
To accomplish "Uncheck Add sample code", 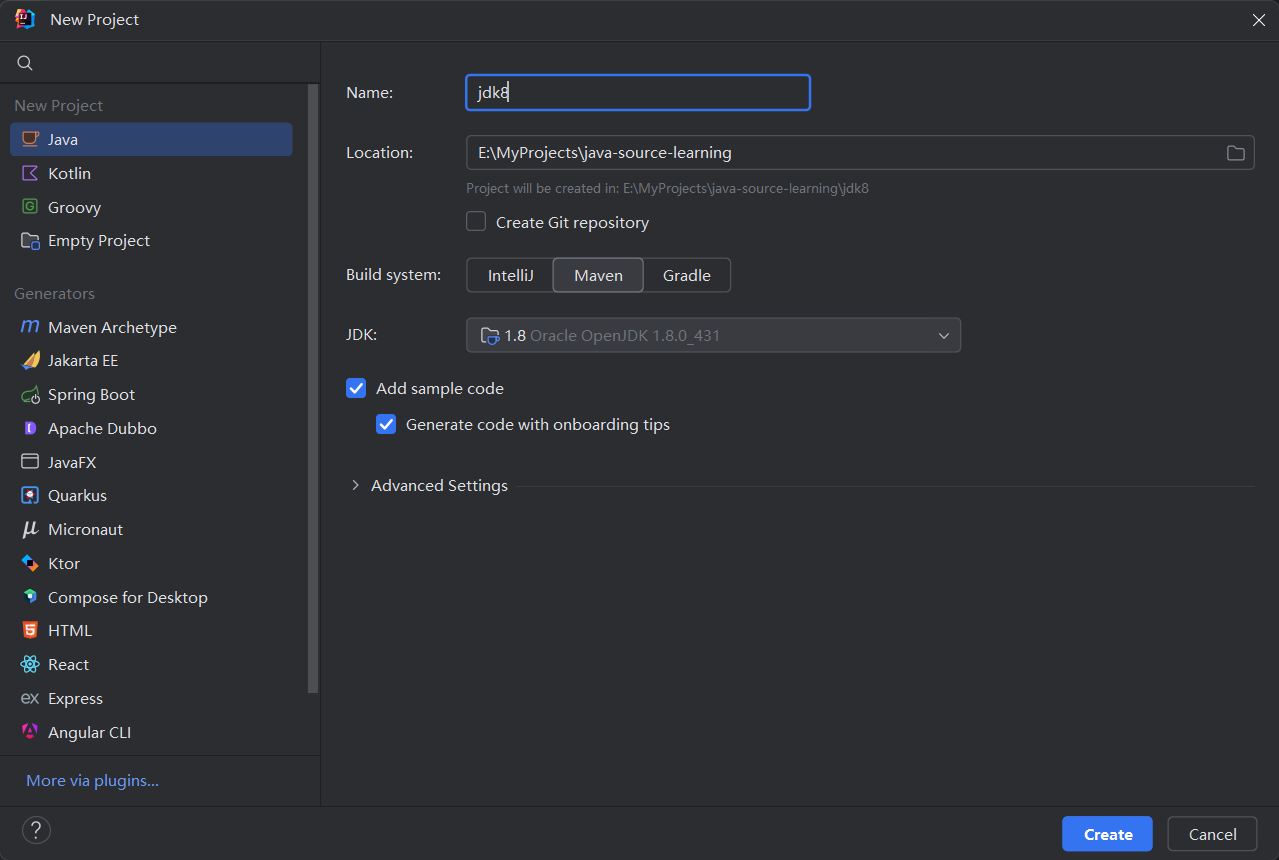I will (356, 388).
